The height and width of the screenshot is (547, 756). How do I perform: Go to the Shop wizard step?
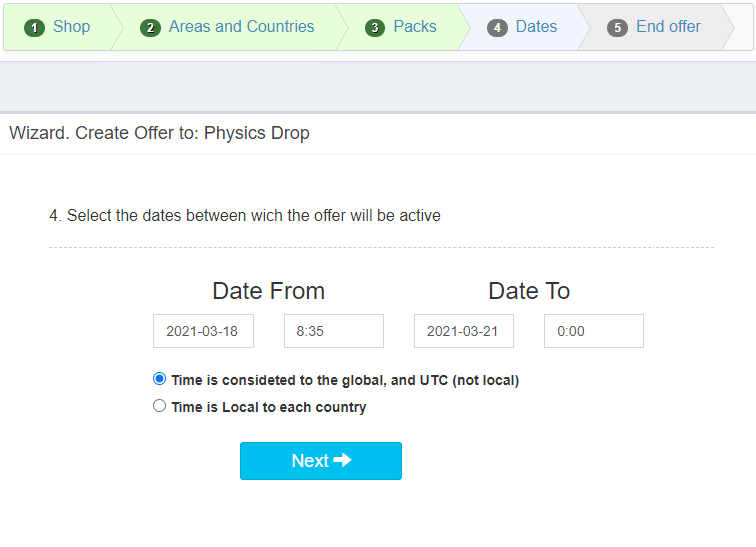pos(57,27)
